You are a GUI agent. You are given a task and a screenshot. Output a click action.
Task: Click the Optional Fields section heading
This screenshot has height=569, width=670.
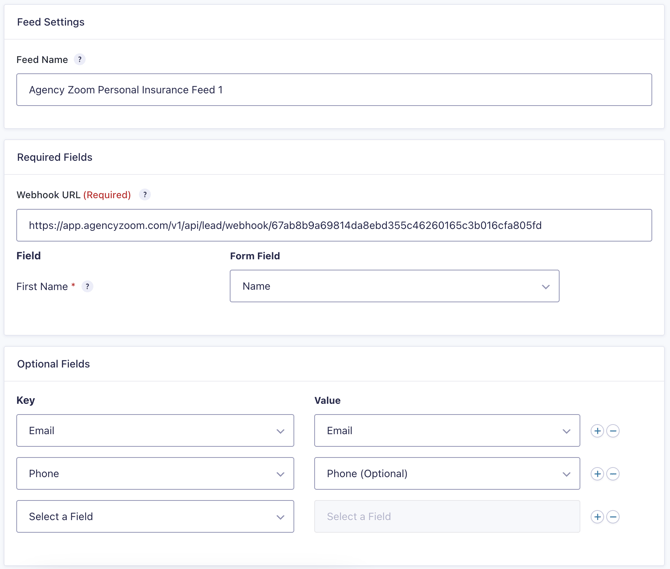pyautogui.click(x=53, y=364)
